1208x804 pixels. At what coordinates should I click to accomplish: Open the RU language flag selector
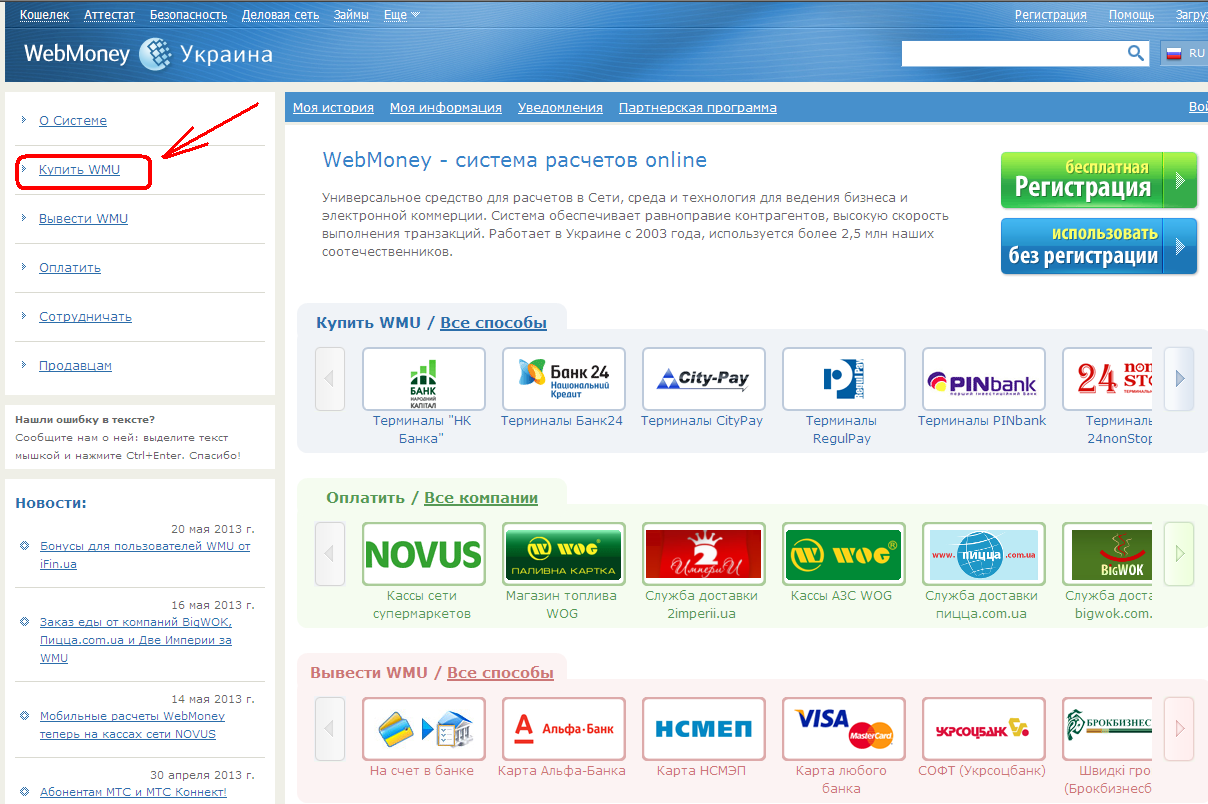click(x=1184, y=53)
